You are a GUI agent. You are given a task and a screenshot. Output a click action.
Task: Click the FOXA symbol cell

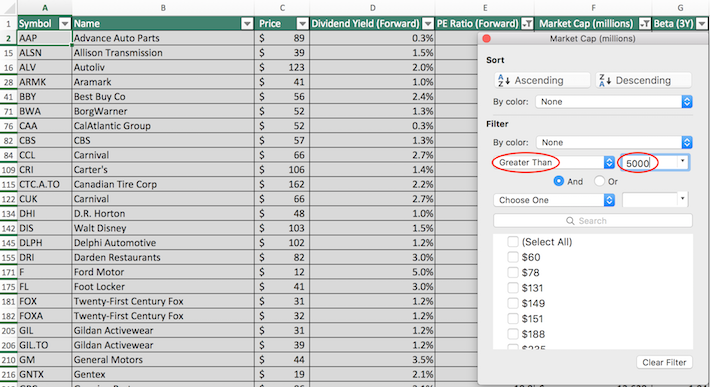44,316
